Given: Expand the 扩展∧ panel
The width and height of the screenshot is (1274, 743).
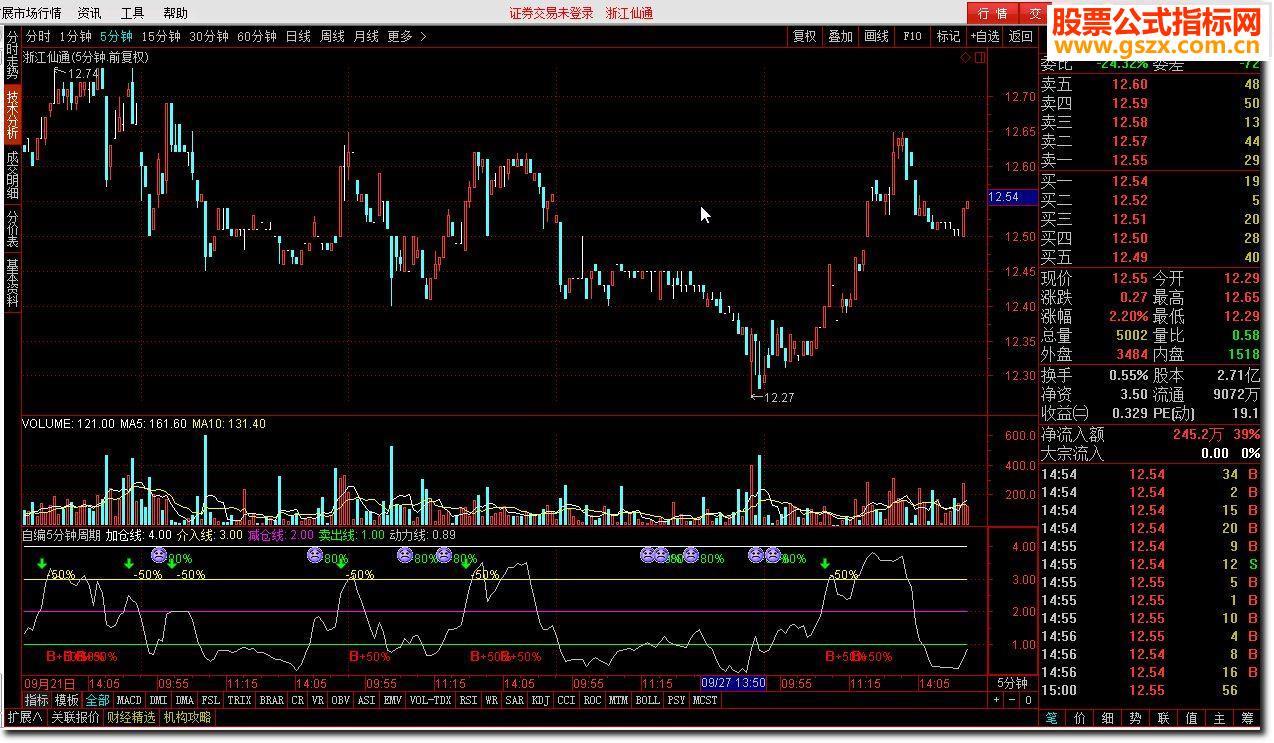Looking at the screenshot, I should tap(25, 717).
